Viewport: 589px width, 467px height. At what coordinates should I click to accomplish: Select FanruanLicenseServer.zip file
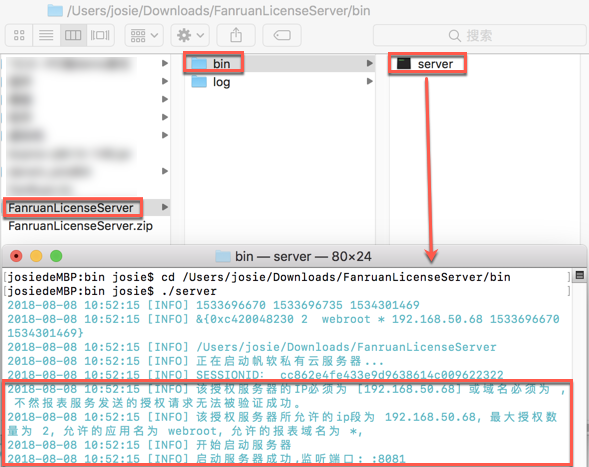[80, 225]
